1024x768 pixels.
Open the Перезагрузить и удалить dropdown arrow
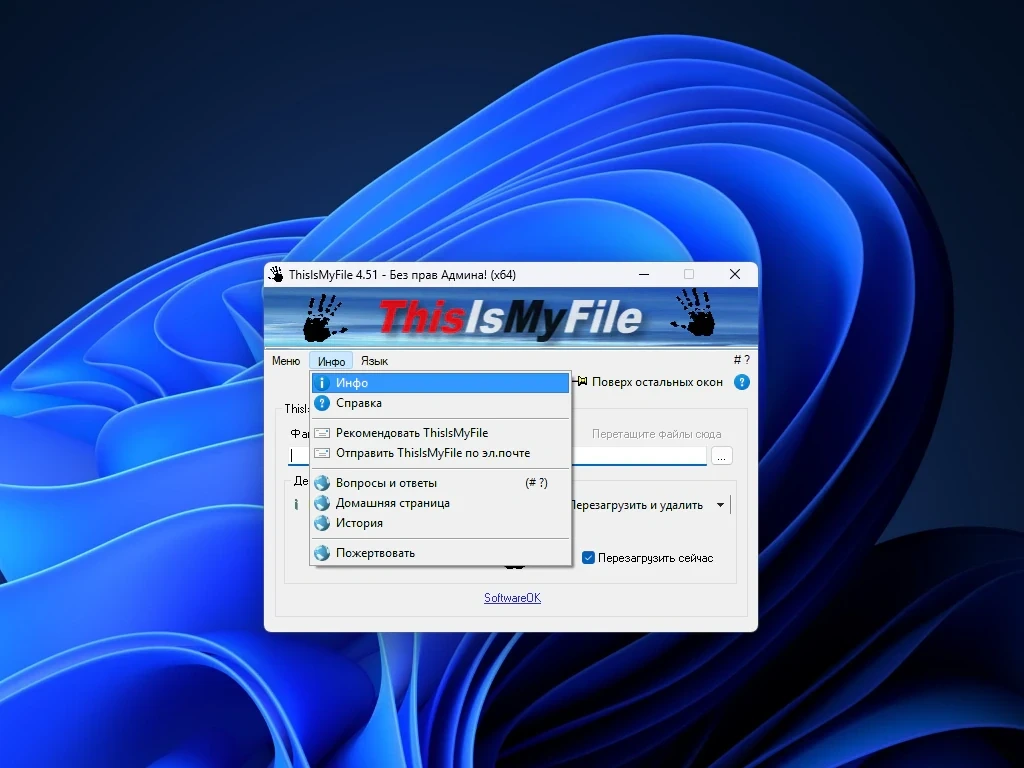[720, 505]
